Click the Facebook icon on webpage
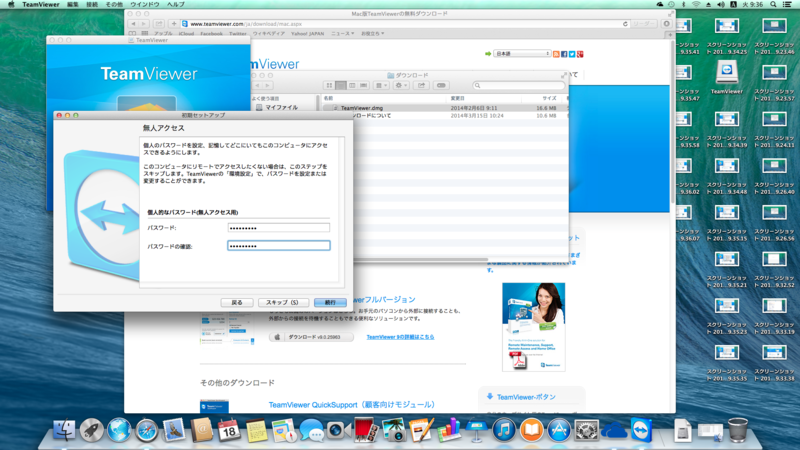The height and width of the screenshot is (450, 800). tap(564, 54)
